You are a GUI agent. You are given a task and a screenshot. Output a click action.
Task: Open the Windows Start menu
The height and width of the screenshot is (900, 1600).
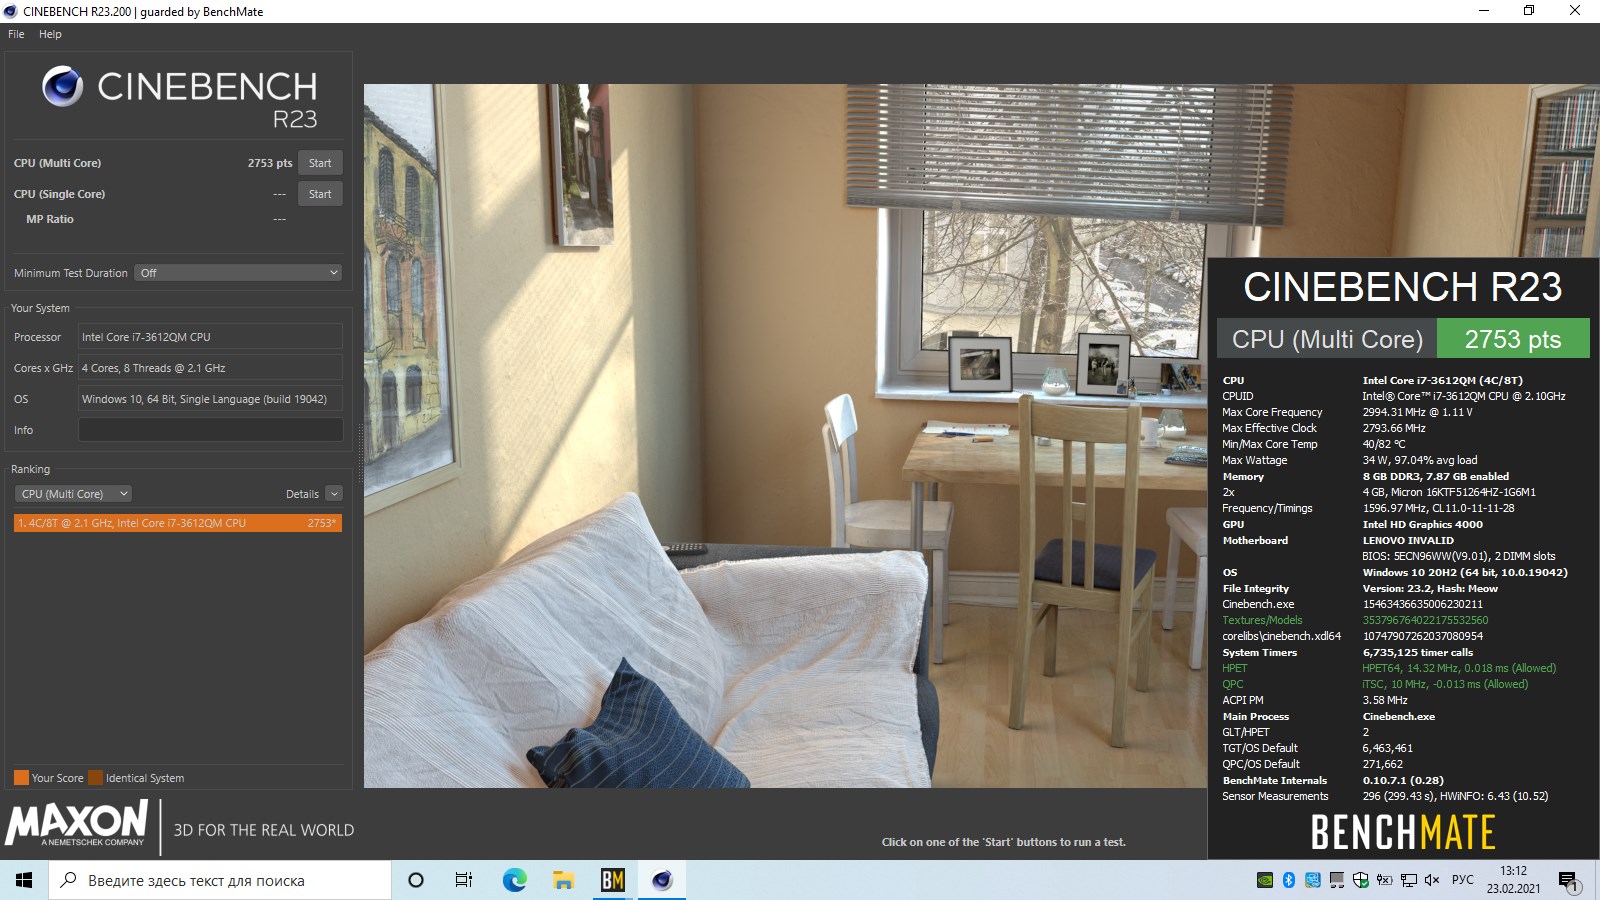click(x=24, y=880)
